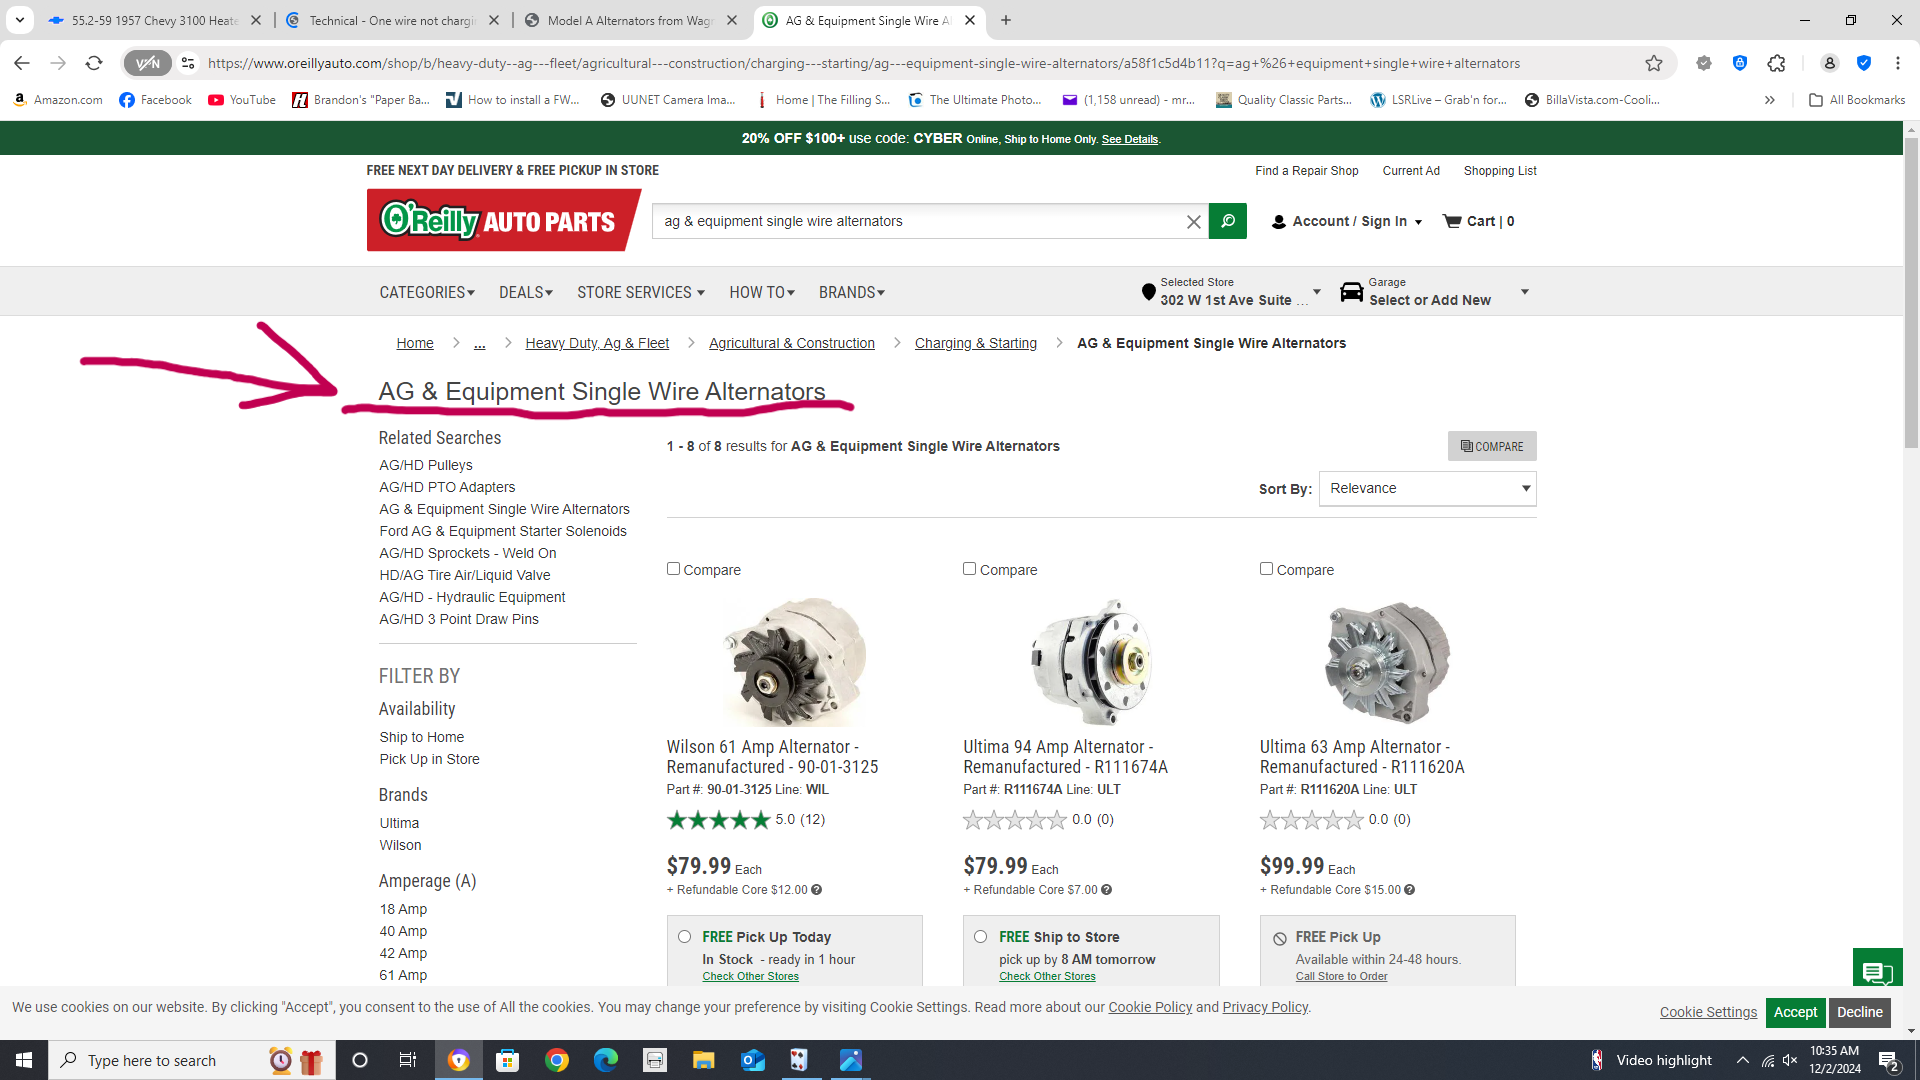Check Compare box for Ultima 94 Amp

point(969,569)
